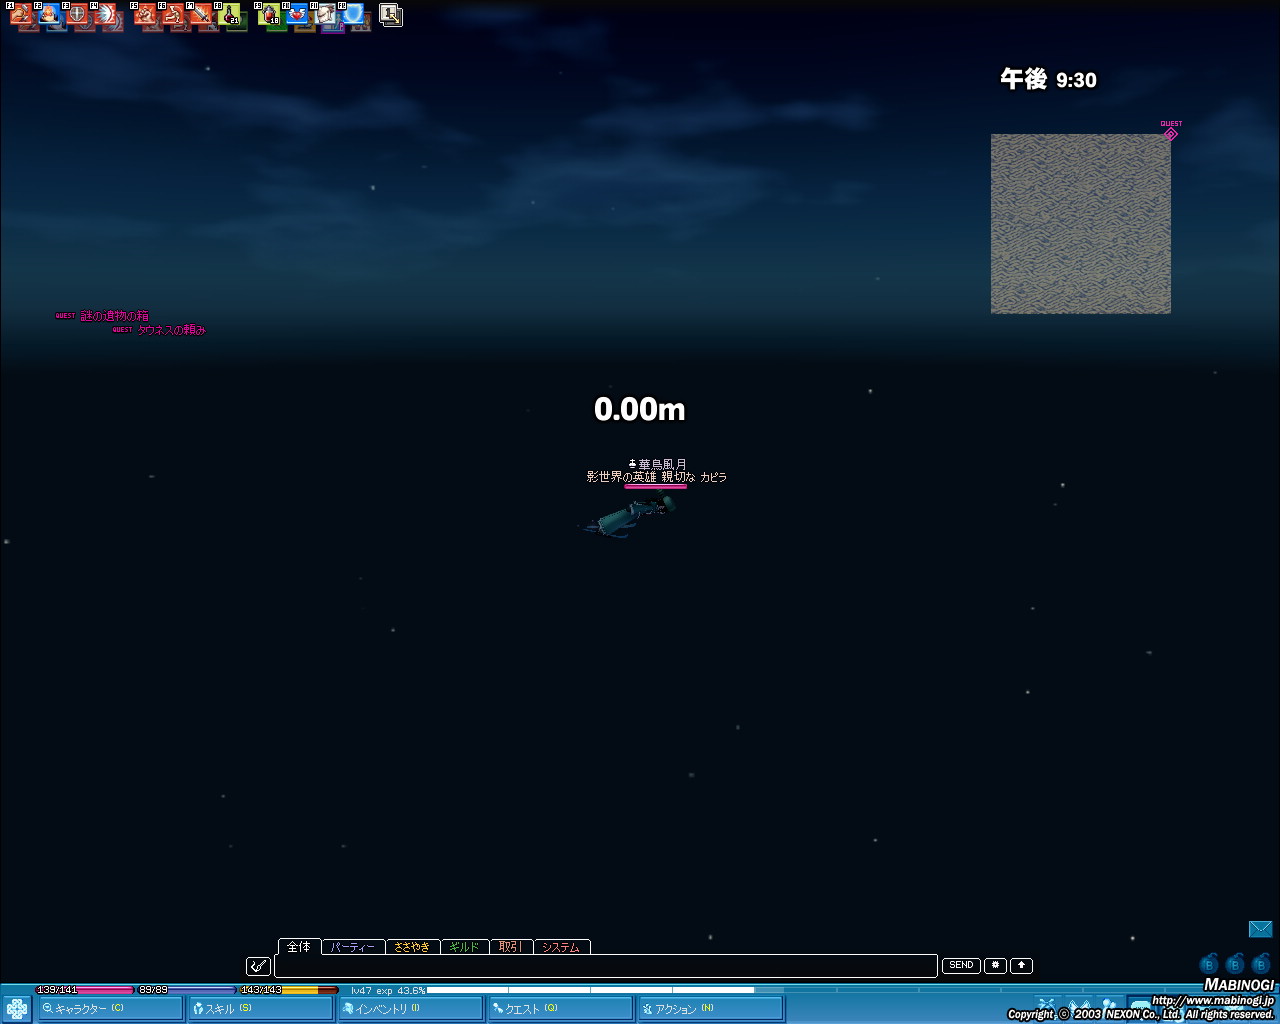Trigger the F7 sword attack skill
Viewport: 1280px width, 1024px height.
201,16
